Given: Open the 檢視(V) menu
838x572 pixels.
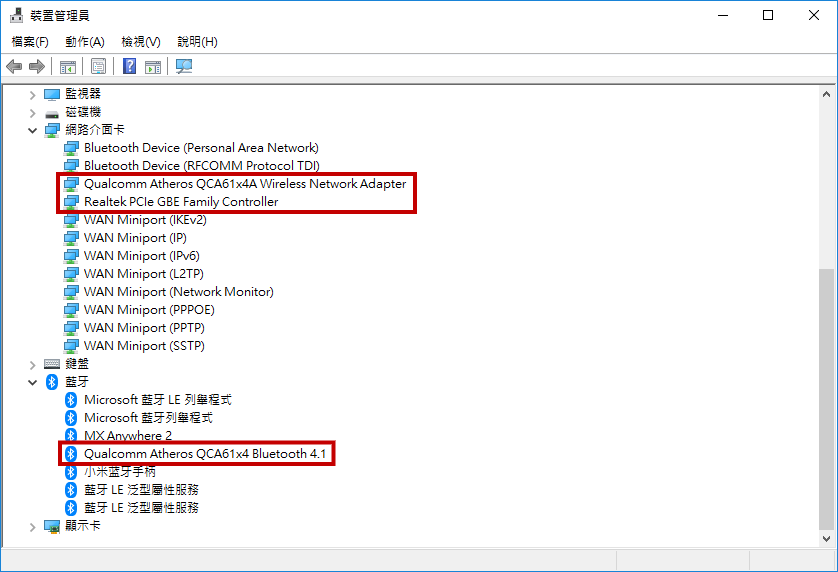Looking at the screenshot, I should (x=141, y=42).
